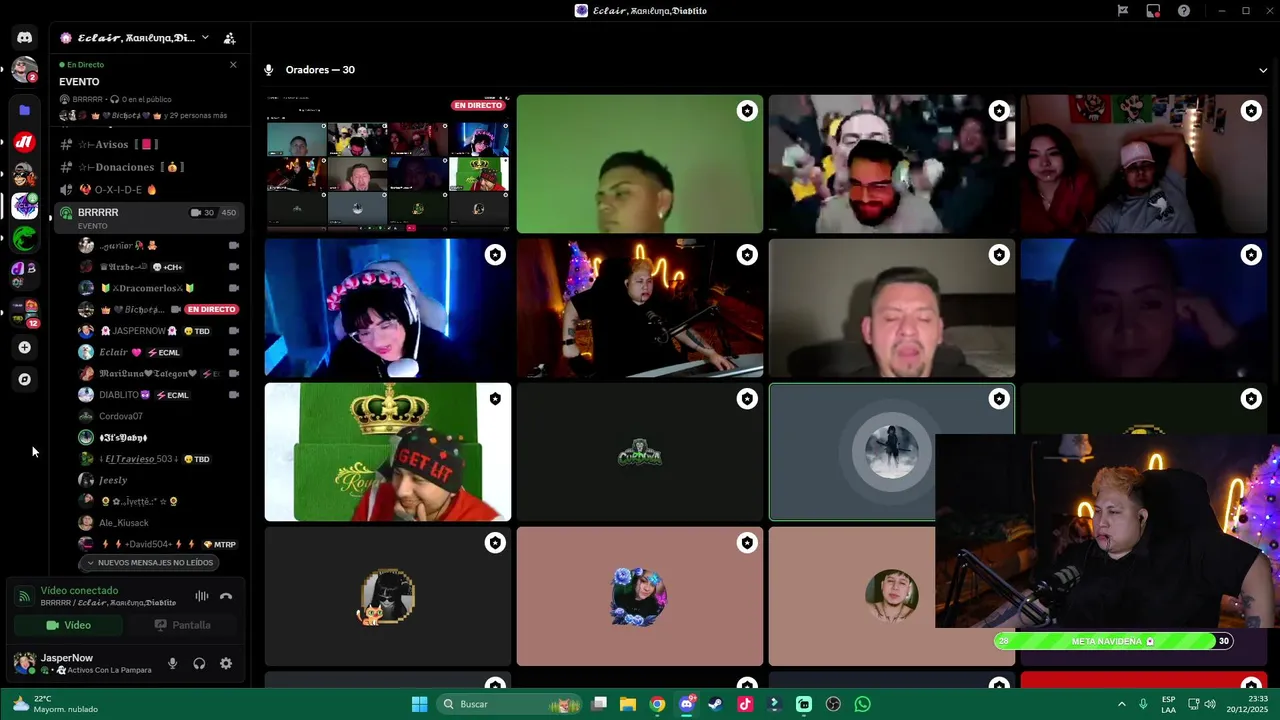The height and width of the screenshot is (720, 1280).
Task: Open the Avisos channel
Action: coord(147,144)
